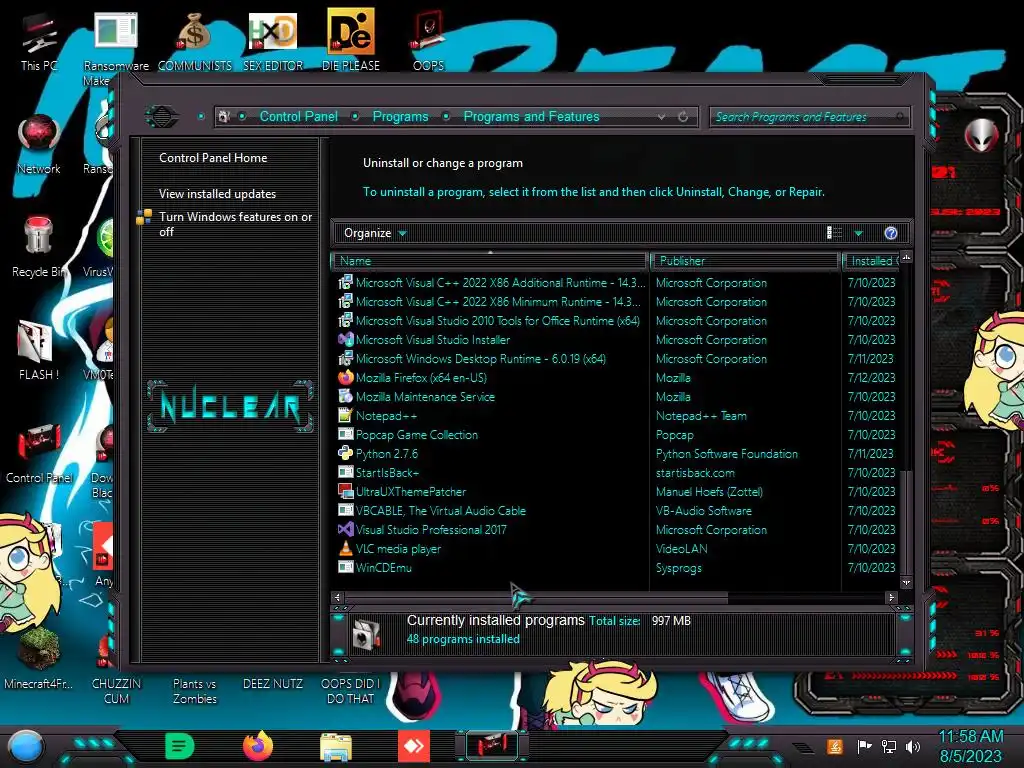The width and height of the screenshot is (1024, 768).
Task: Select Visual Studio Professional 2017 entry
Action: click(431, 530)
